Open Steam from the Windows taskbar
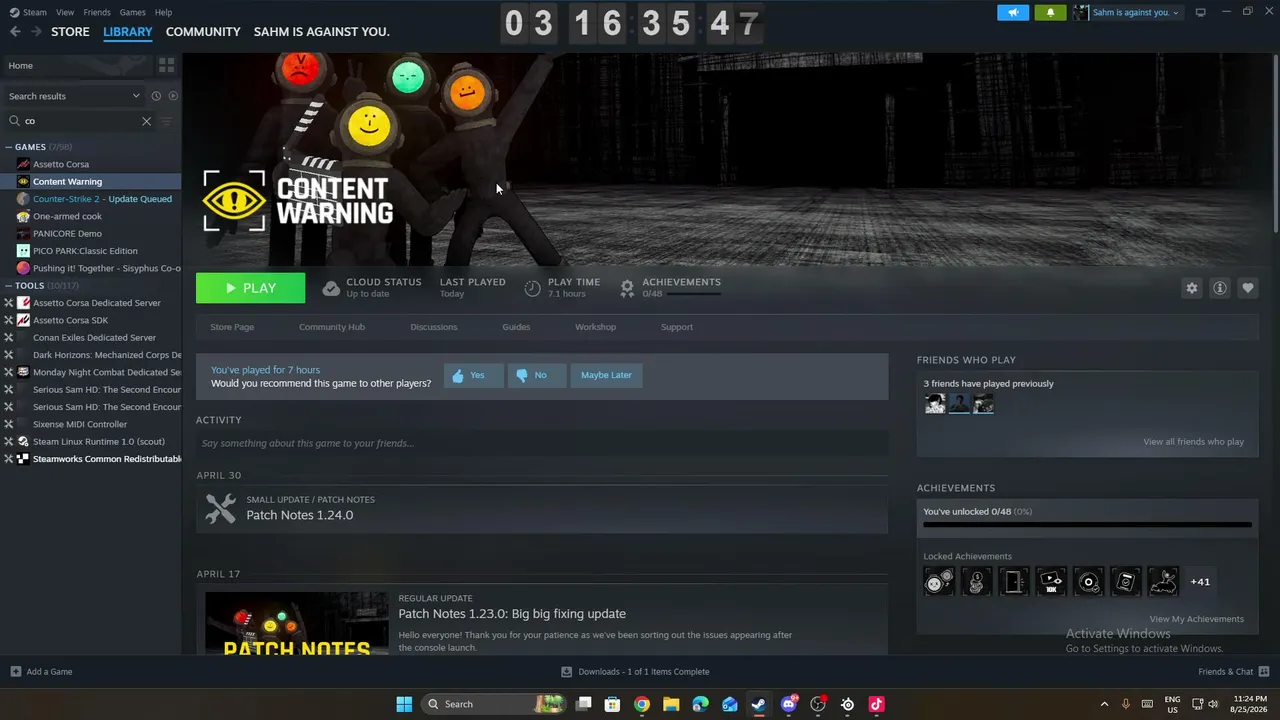The height and width of the screenshot is (720, 1280). [x=759, y=704]
